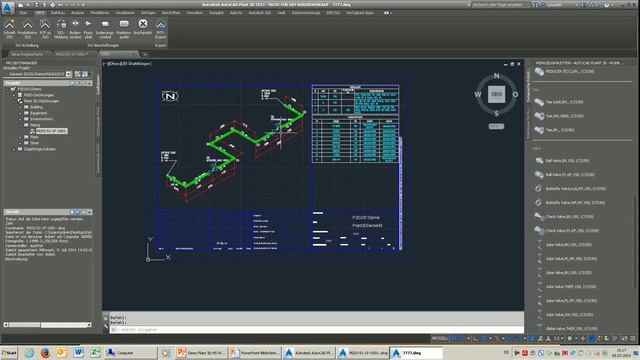This screenshot has height=360, width=640.
Task: Open Word from the taskbar
Action: 78,353
